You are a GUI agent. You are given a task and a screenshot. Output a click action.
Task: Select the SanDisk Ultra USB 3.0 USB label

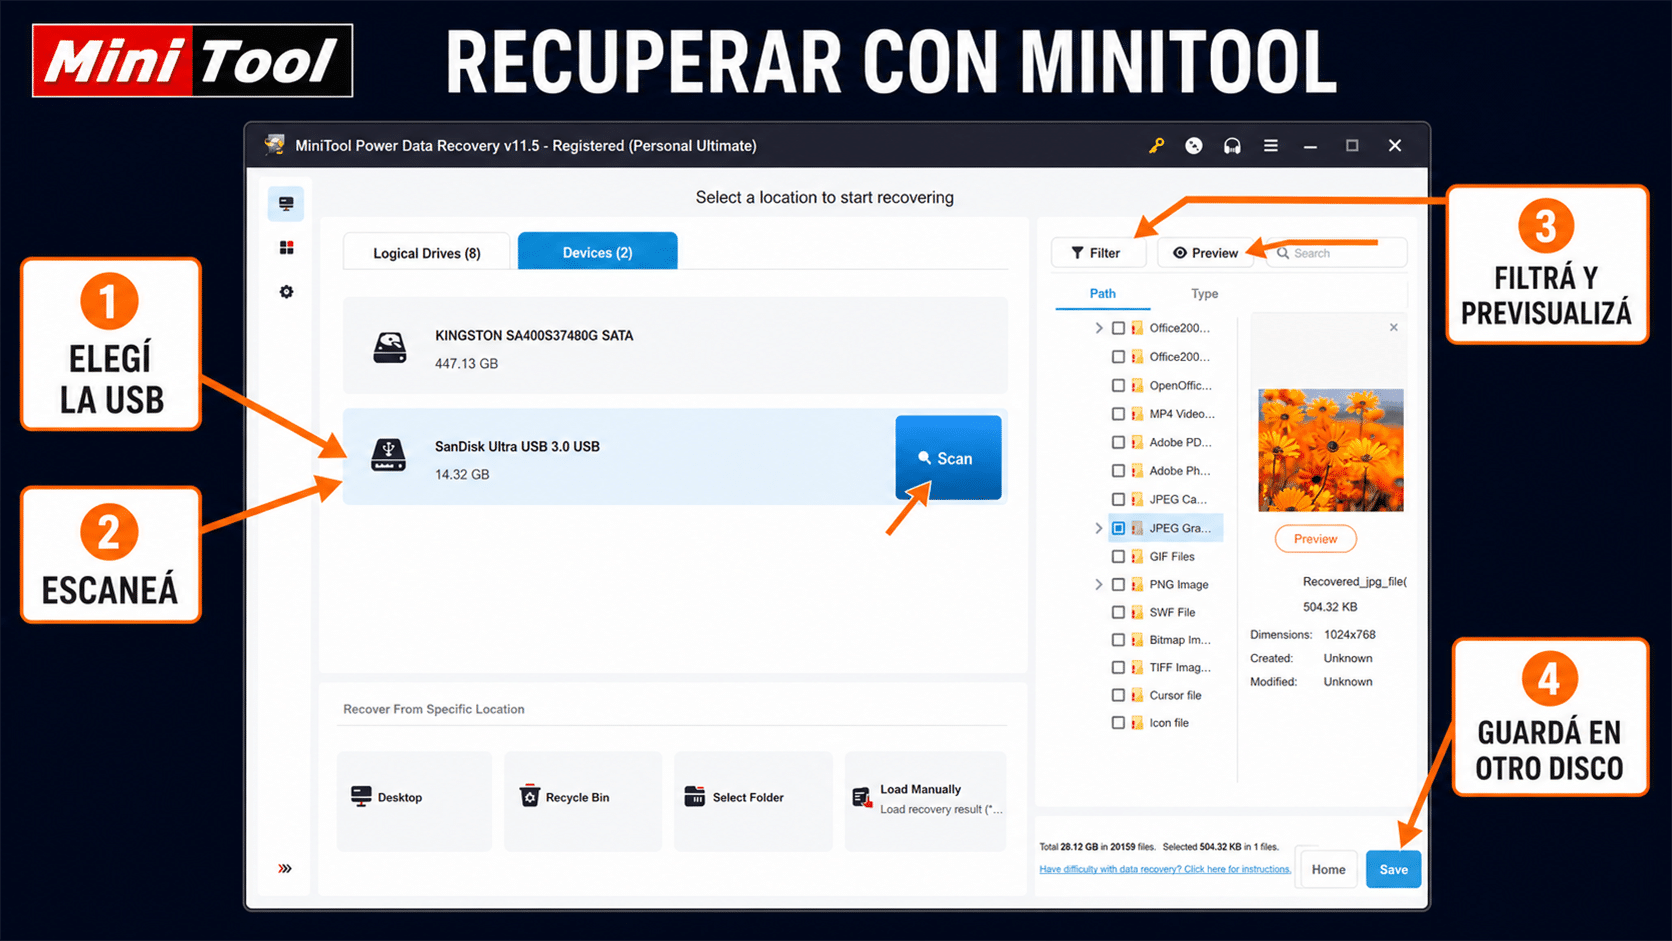(x=517, y=447)
